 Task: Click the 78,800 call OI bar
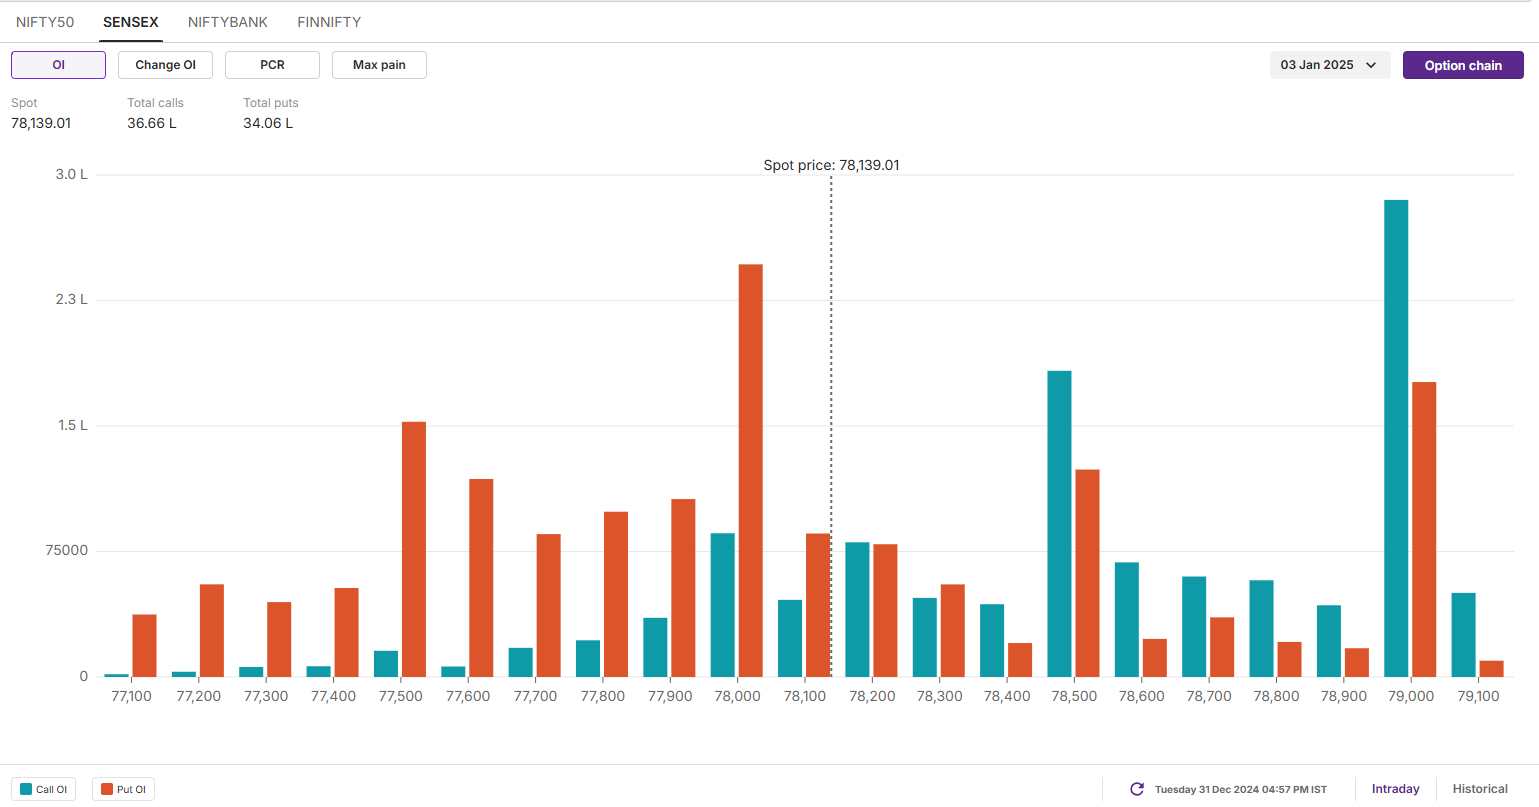[1262, 629]
